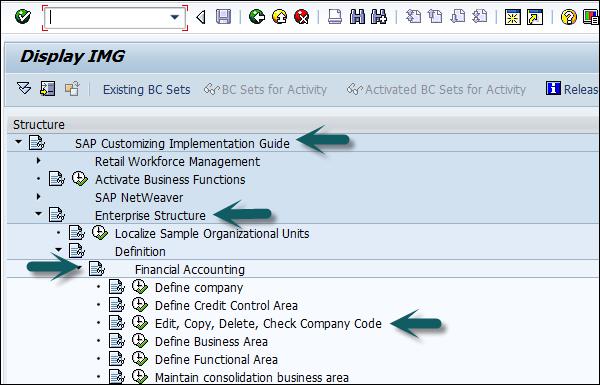
Task: Execute Localize Sample Organizational Units clock icon
Action: tap(99, 233)
